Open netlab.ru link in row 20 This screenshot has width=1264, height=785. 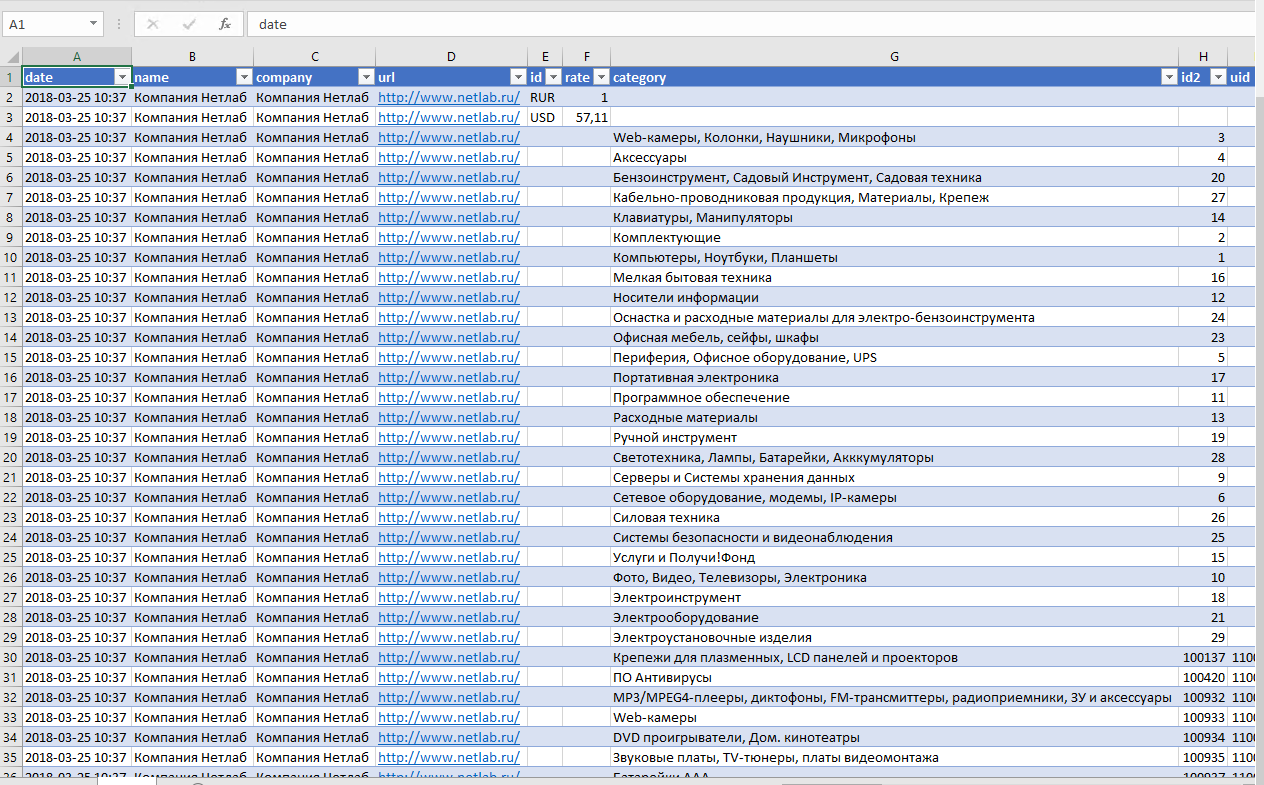coord(449,457)
